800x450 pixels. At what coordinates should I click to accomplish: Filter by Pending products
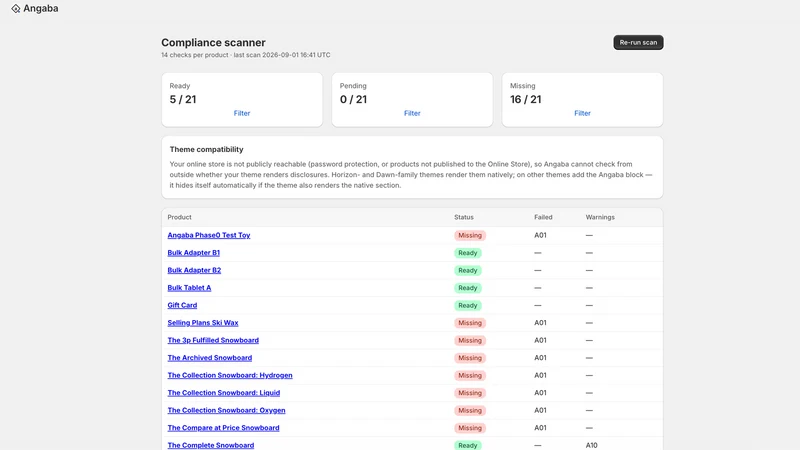coord(412,113)
